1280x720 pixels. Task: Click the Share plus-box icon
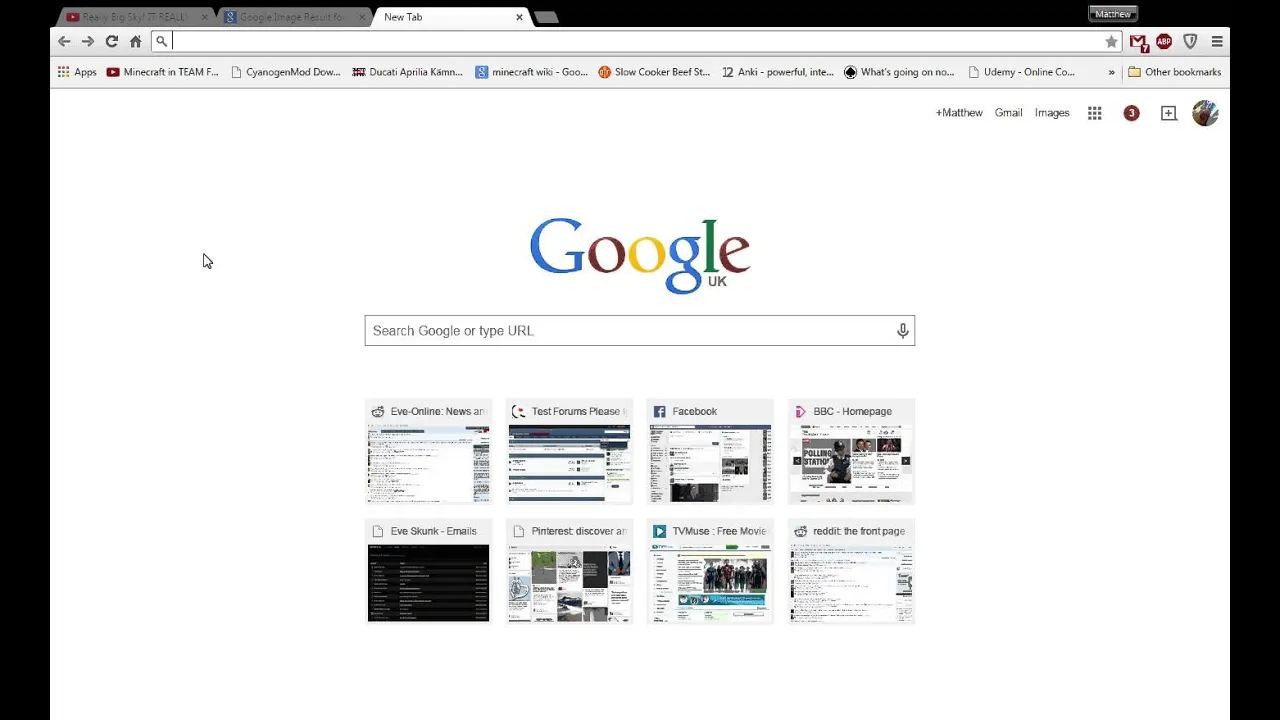[x=1168, y=113]
